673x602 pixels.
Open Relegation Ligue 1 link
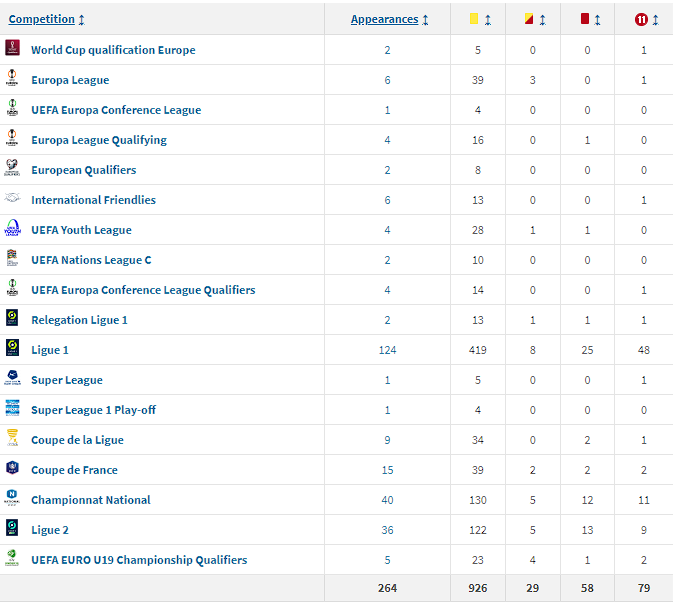pyautogui.click(x=79, y=320)
